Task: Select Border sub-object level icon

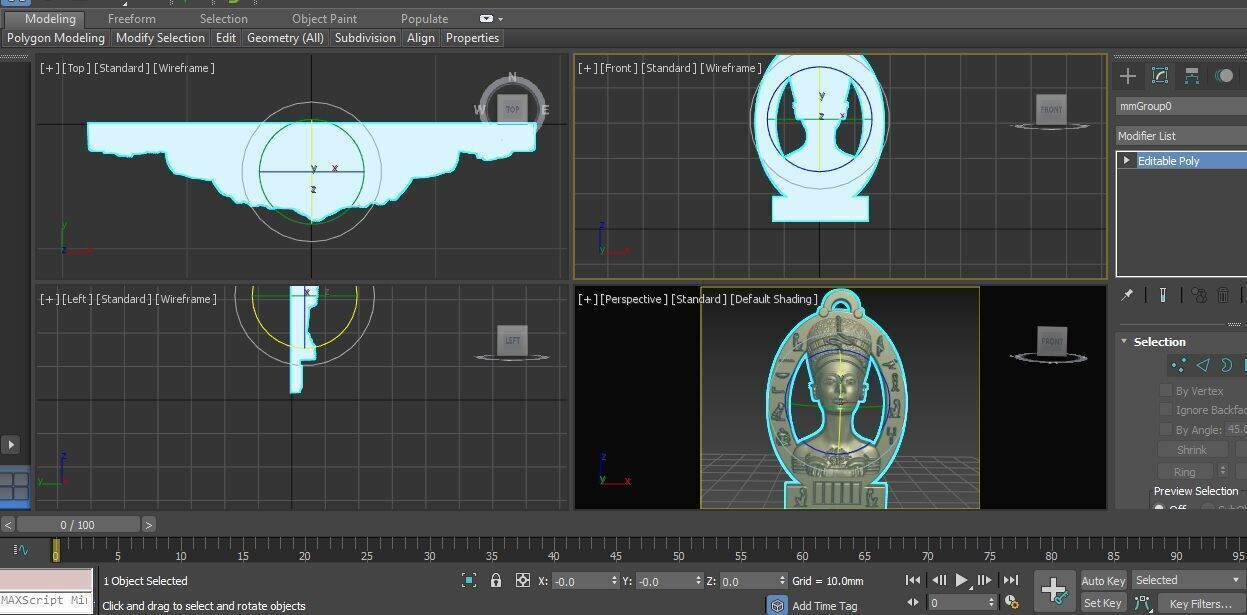Action: pyautogui.click(x=1226, y=365)
